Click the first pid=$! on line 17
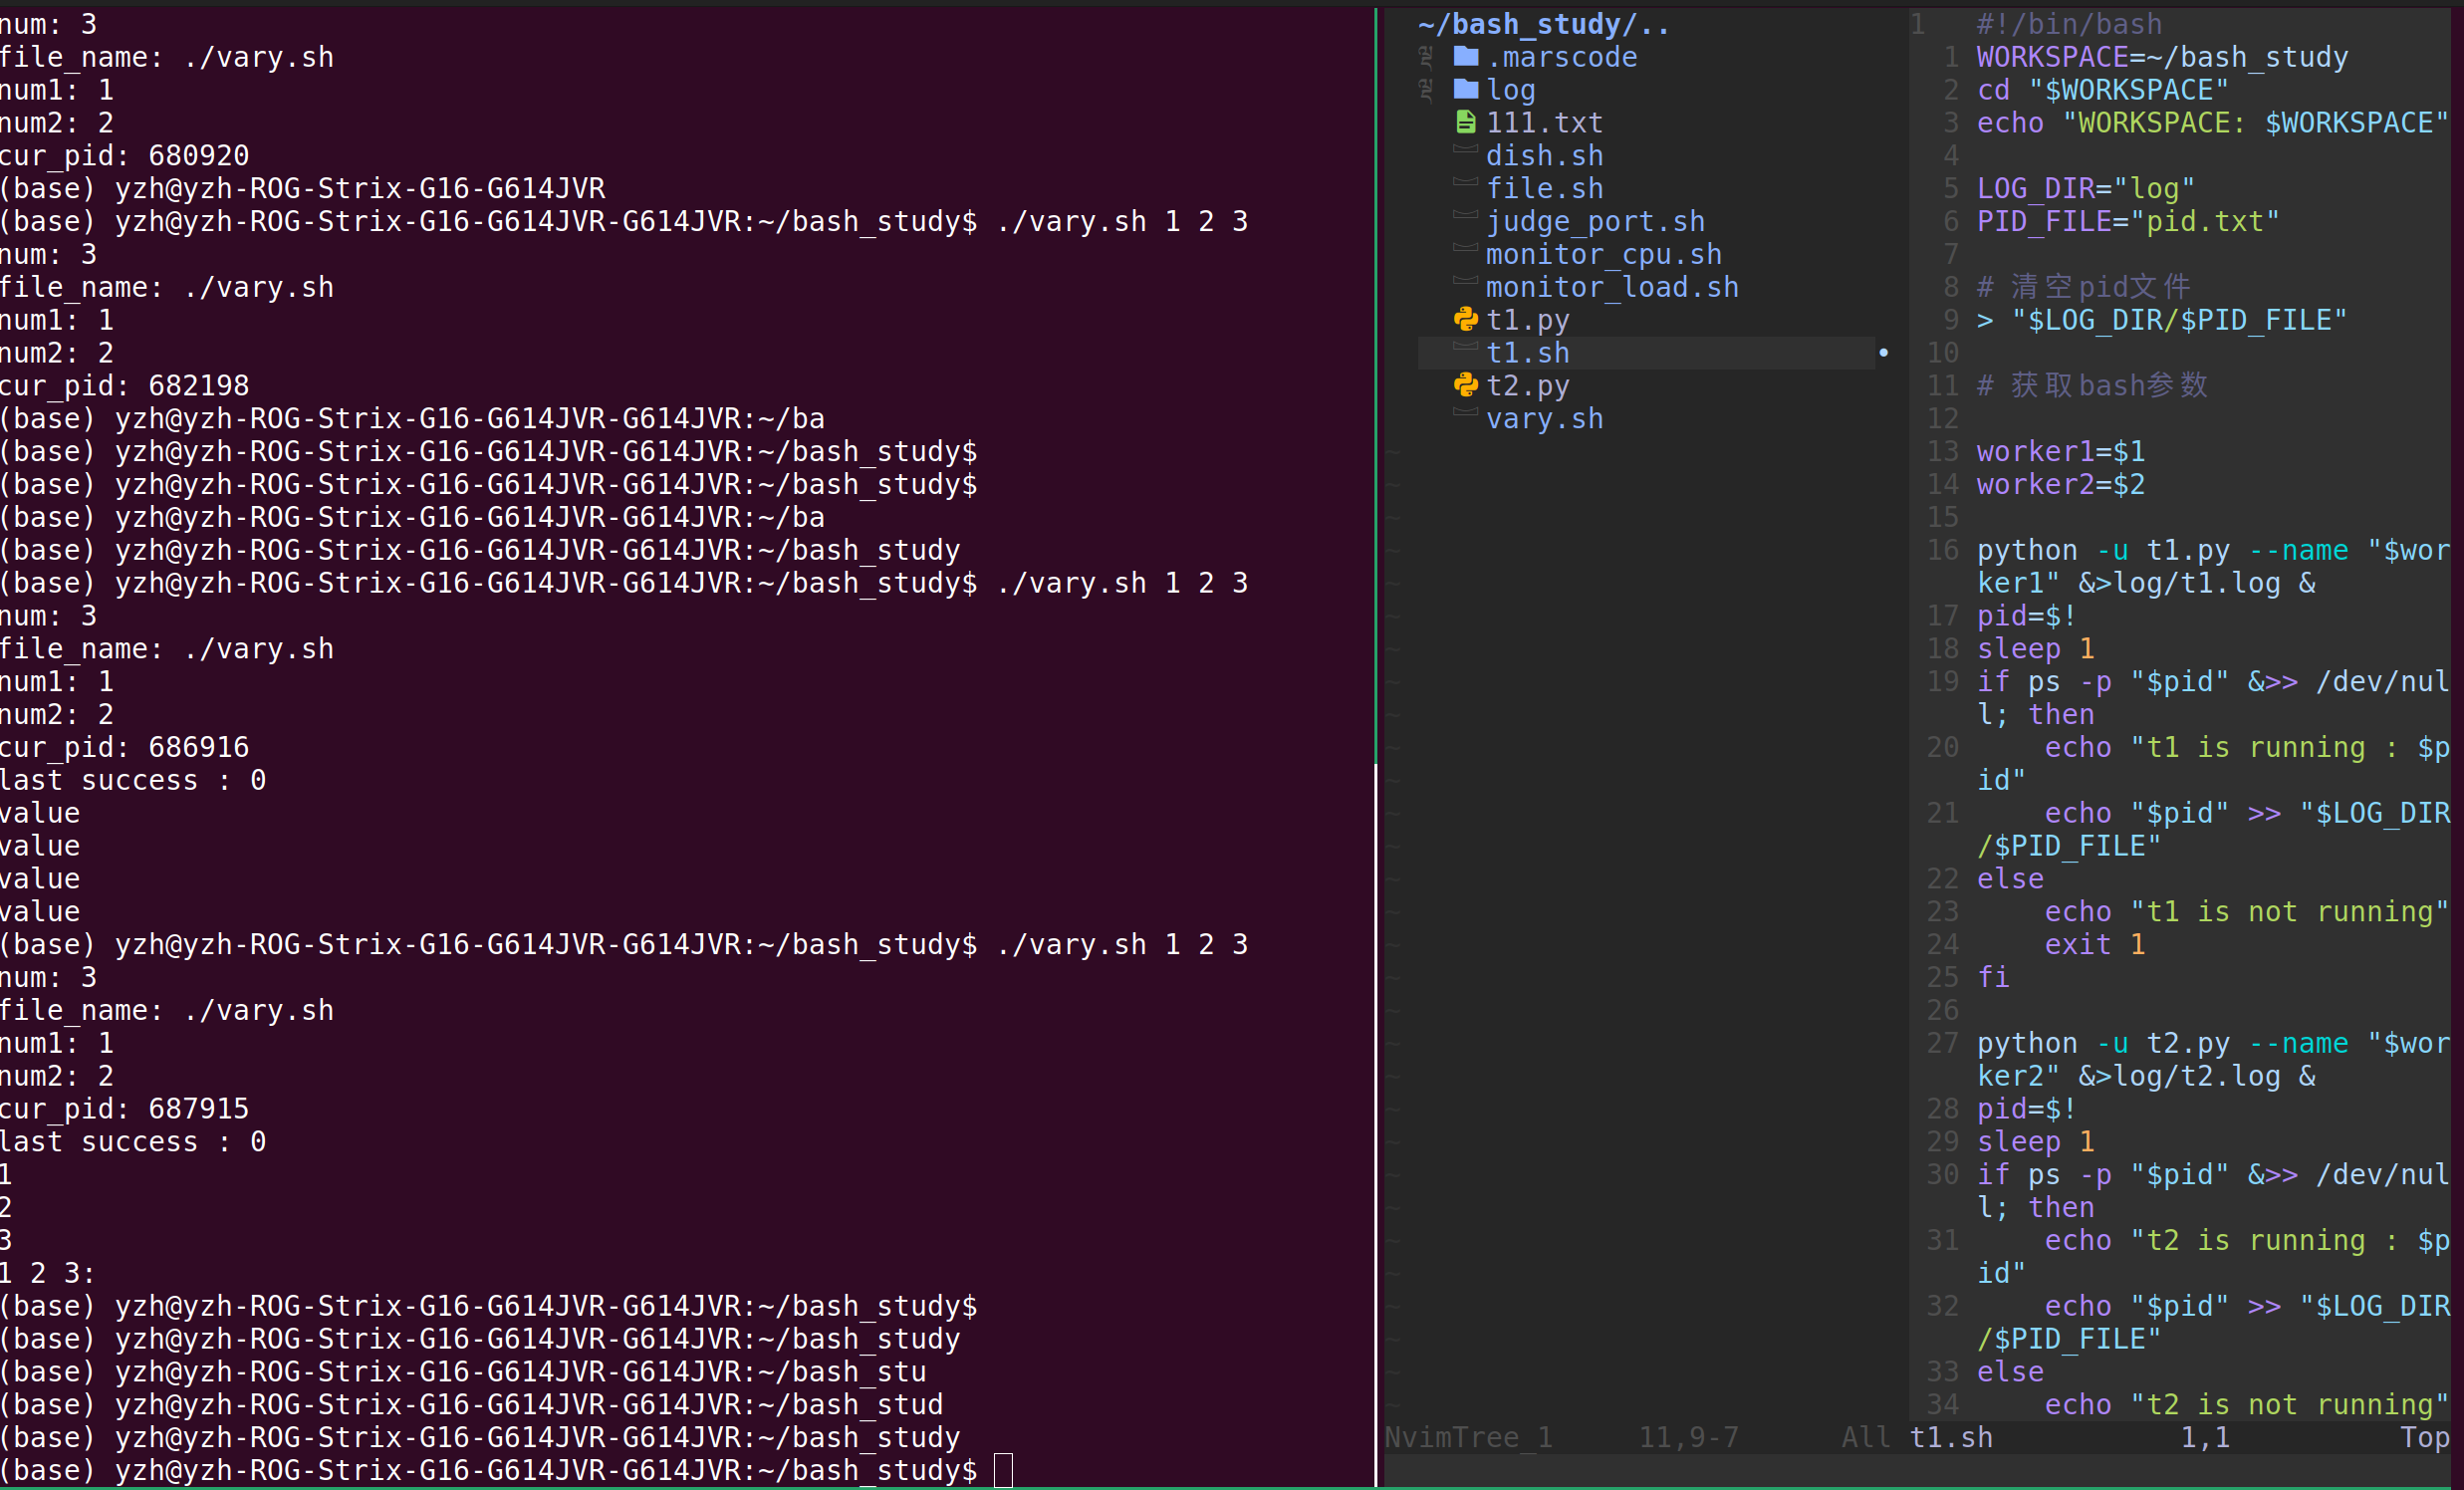 [2027, 616]
